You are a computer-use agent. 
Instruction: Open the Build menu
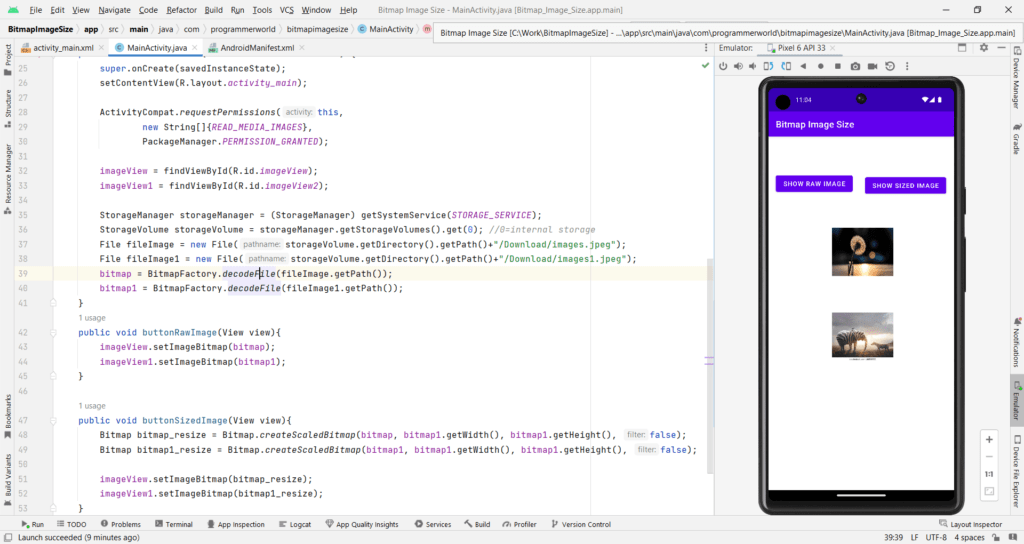coord(214,10)
